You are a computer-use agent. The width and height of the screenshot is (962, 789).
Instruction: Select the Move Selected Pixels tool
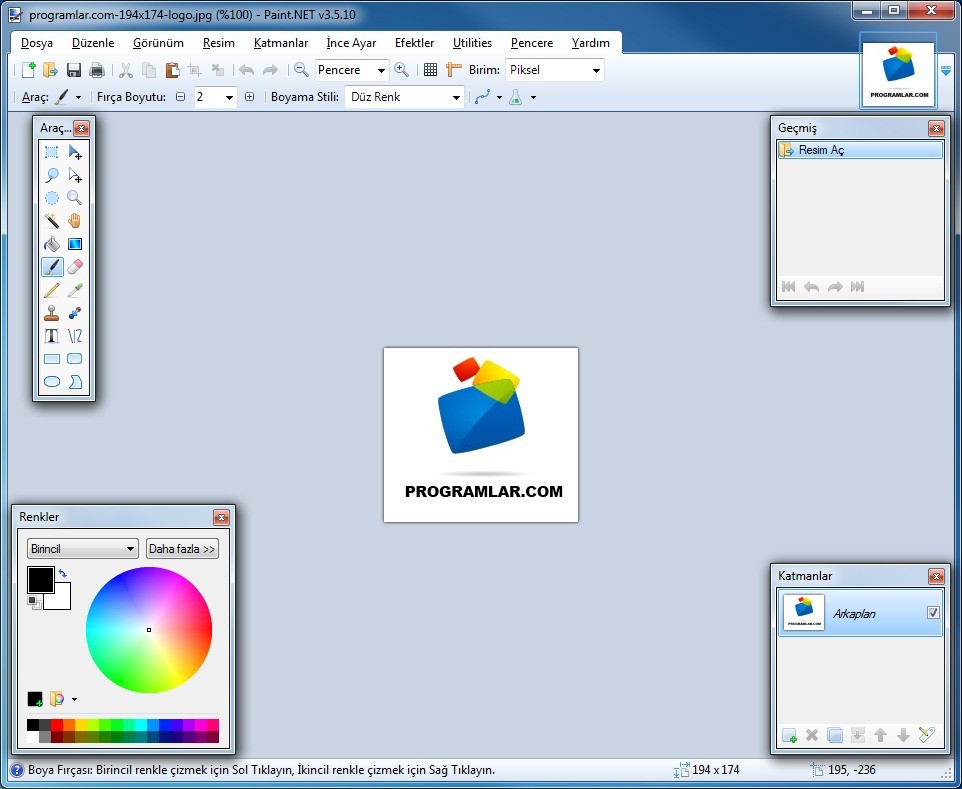(75, 152)
